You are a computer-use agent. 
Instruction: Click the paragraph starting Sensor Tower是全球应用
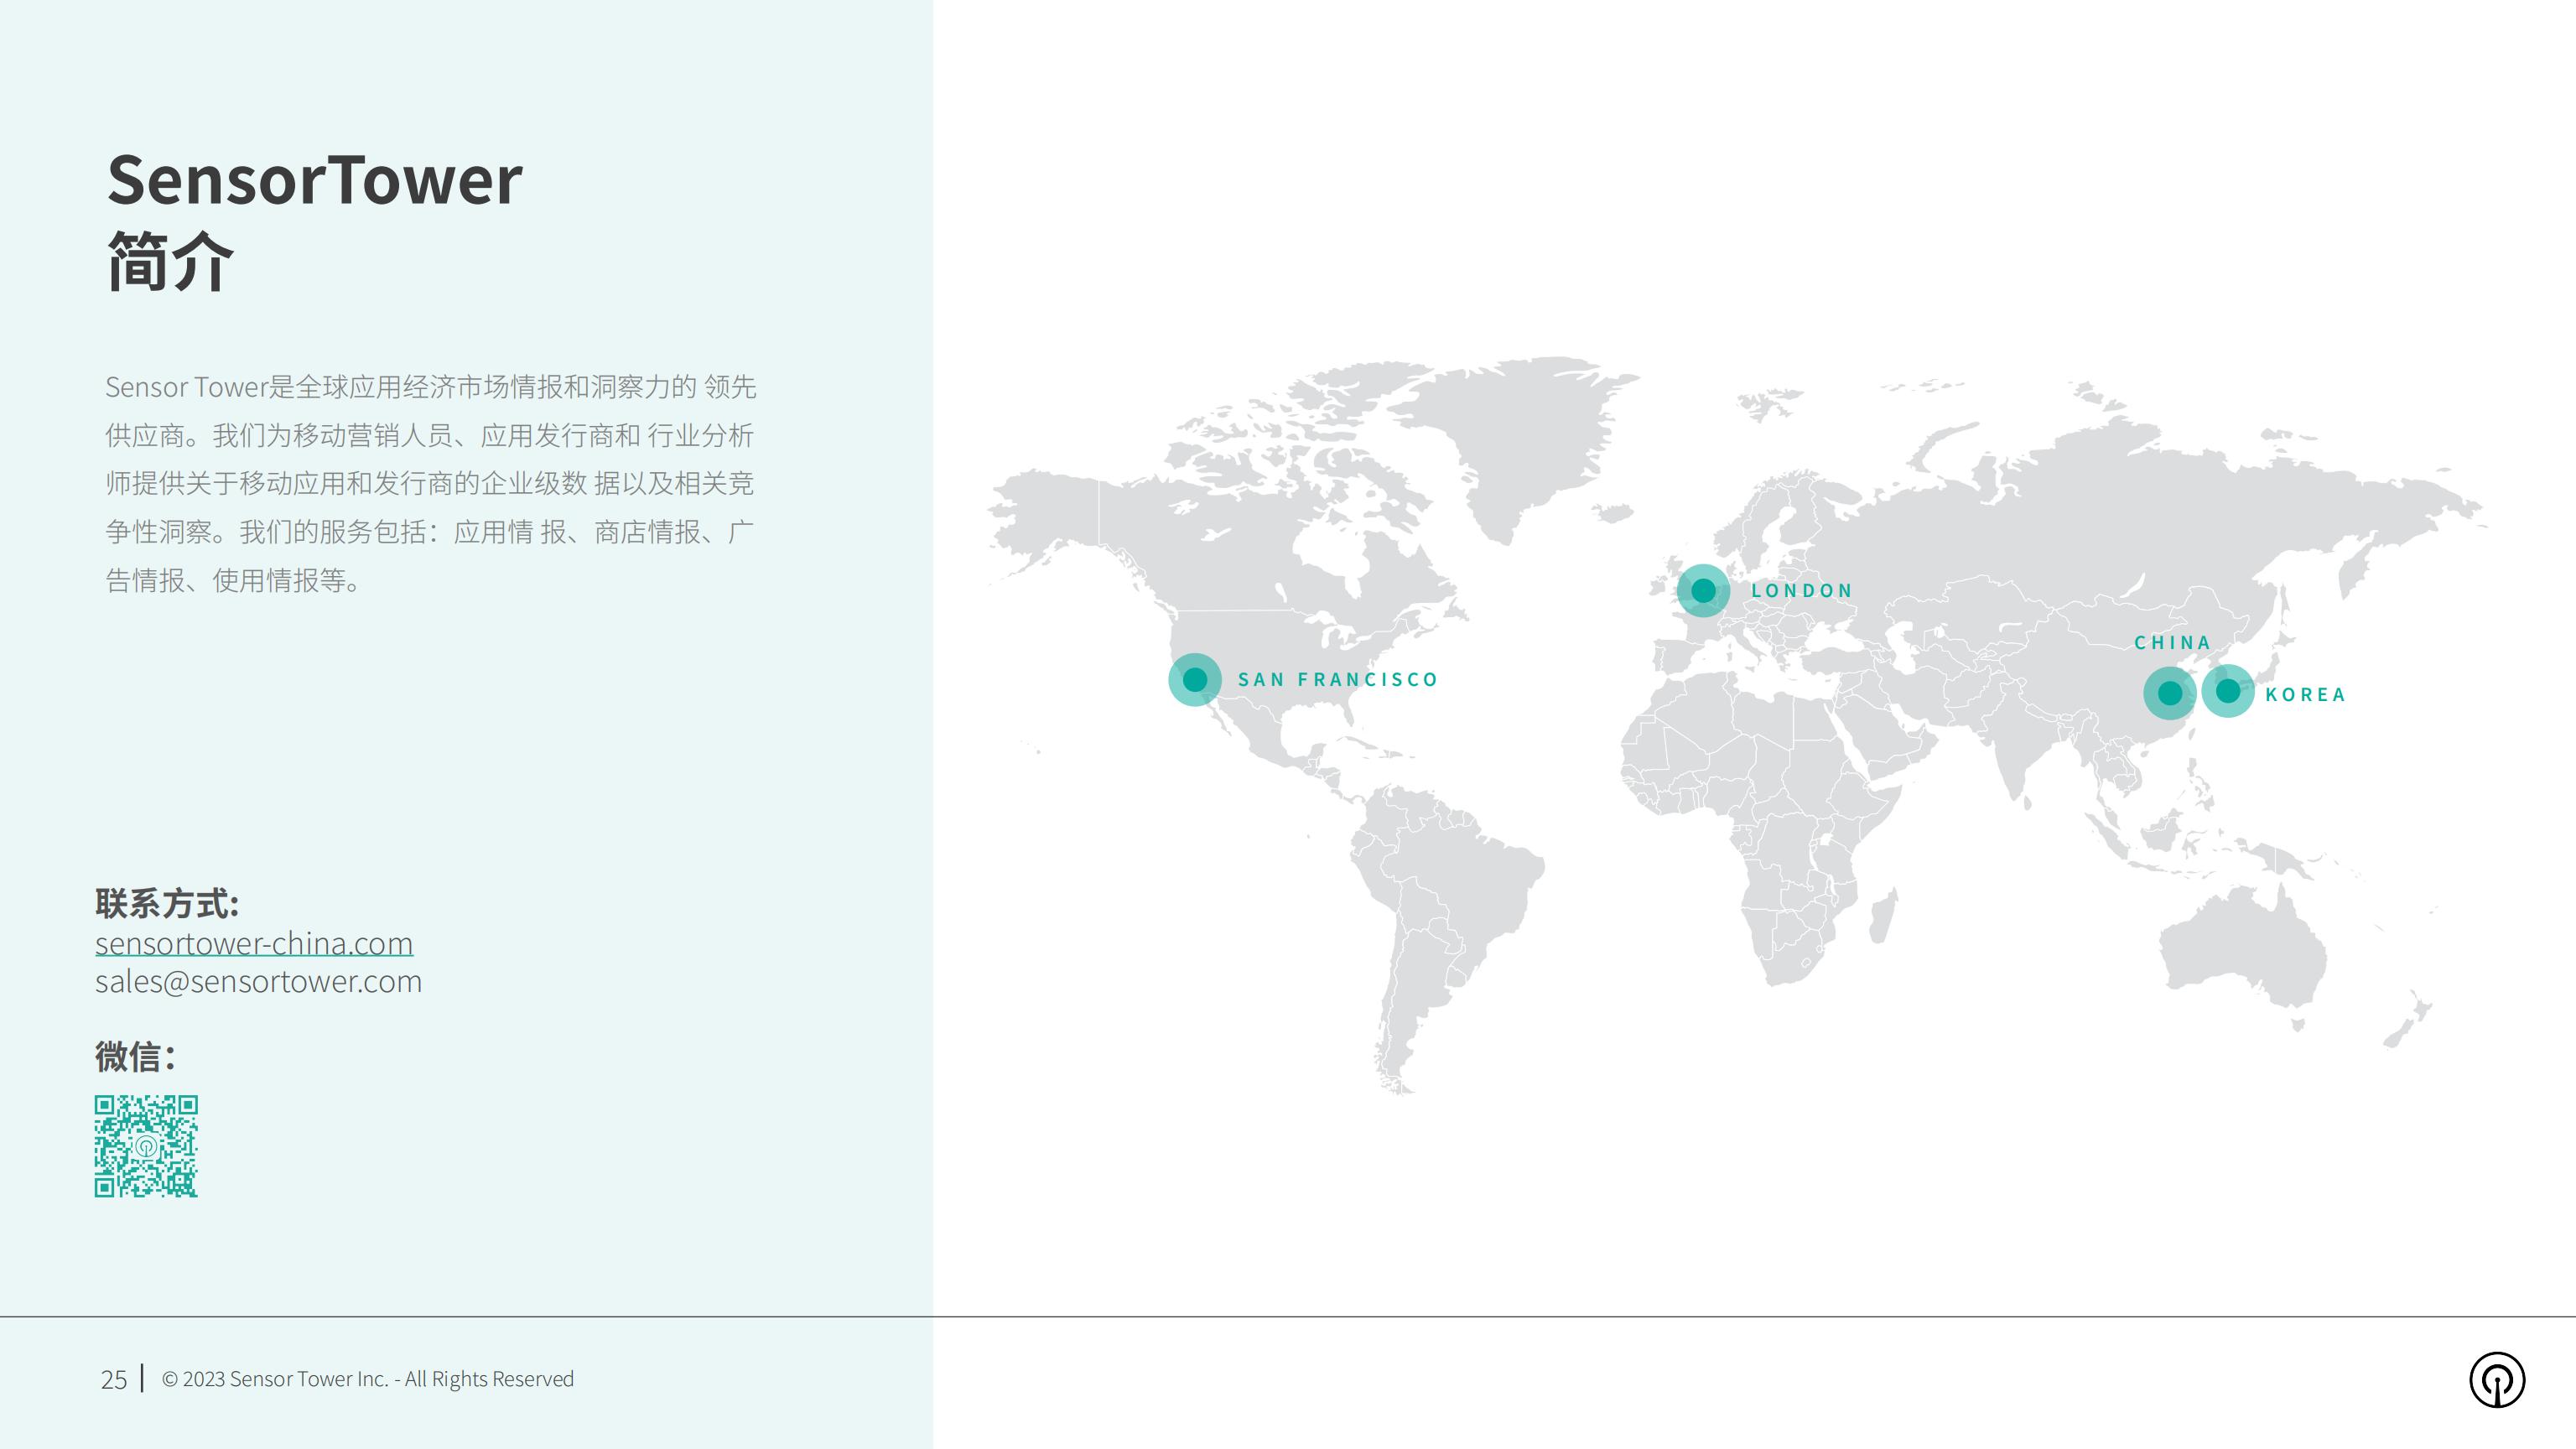click(431, 483)
